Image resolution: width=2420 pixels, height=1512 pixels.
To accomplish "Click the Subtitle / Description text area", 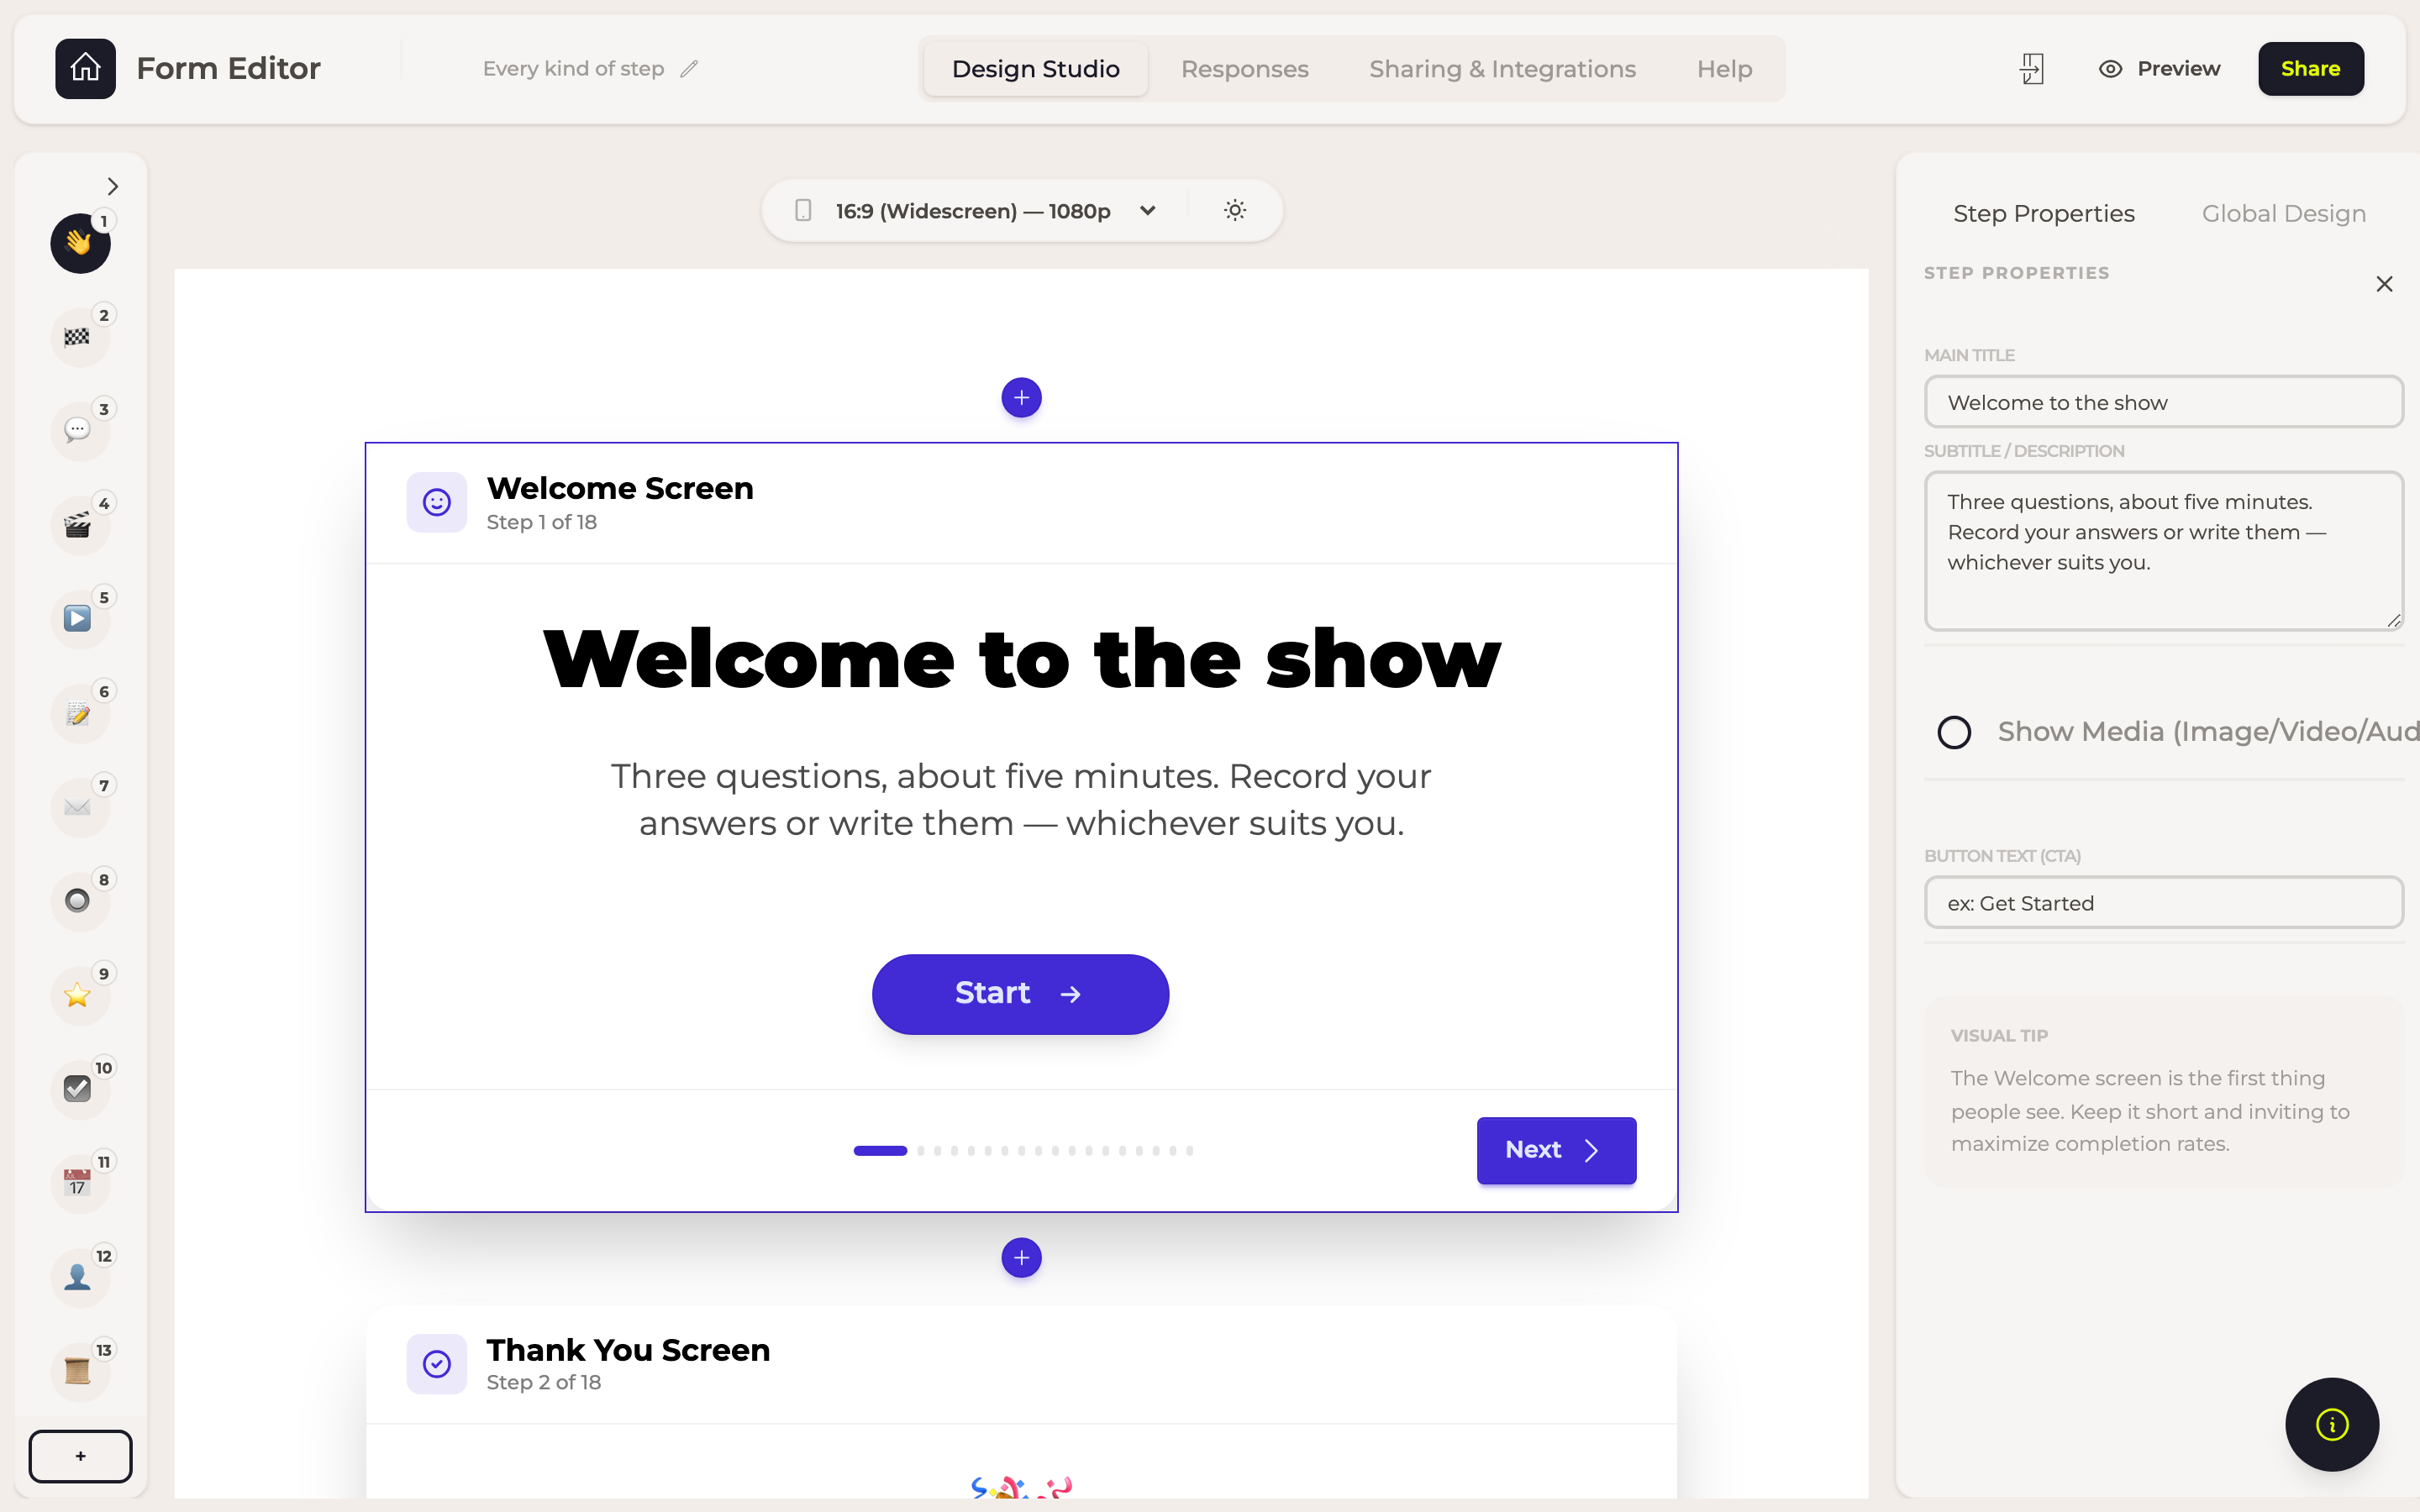I will [2163, 550].
